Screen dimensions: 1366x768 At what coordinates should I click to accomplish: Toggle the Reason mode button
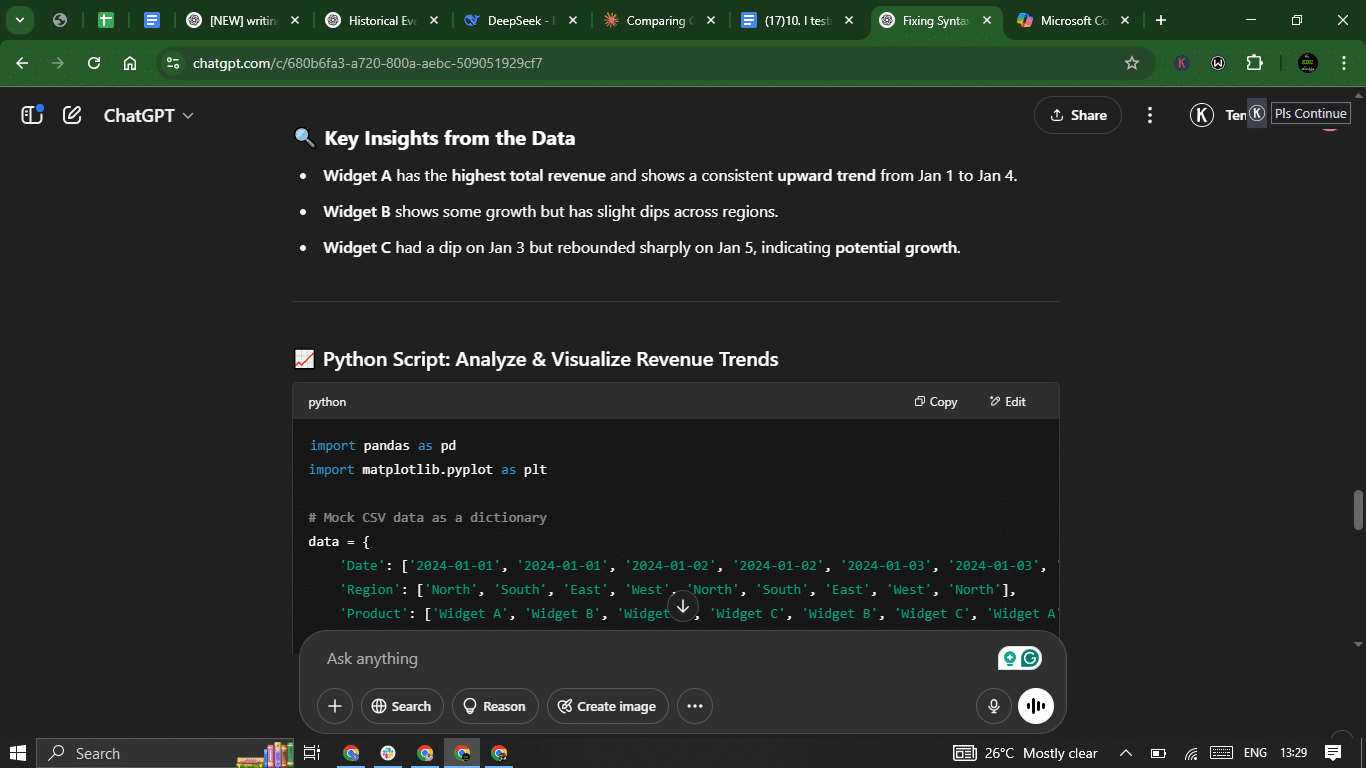tap(495, 706)
